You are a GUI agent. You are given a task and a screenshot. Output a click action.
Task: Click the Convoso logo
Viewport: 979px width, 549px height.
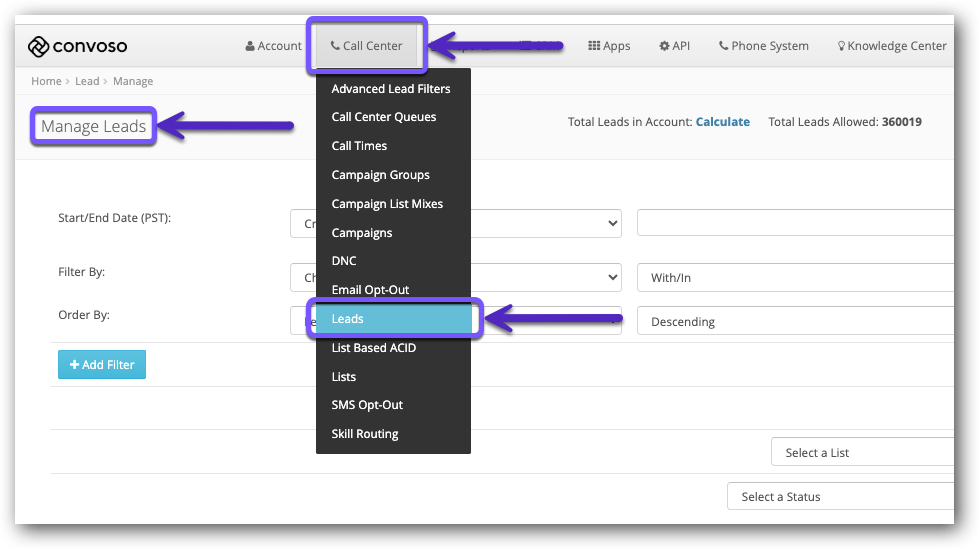click(77, 46)
